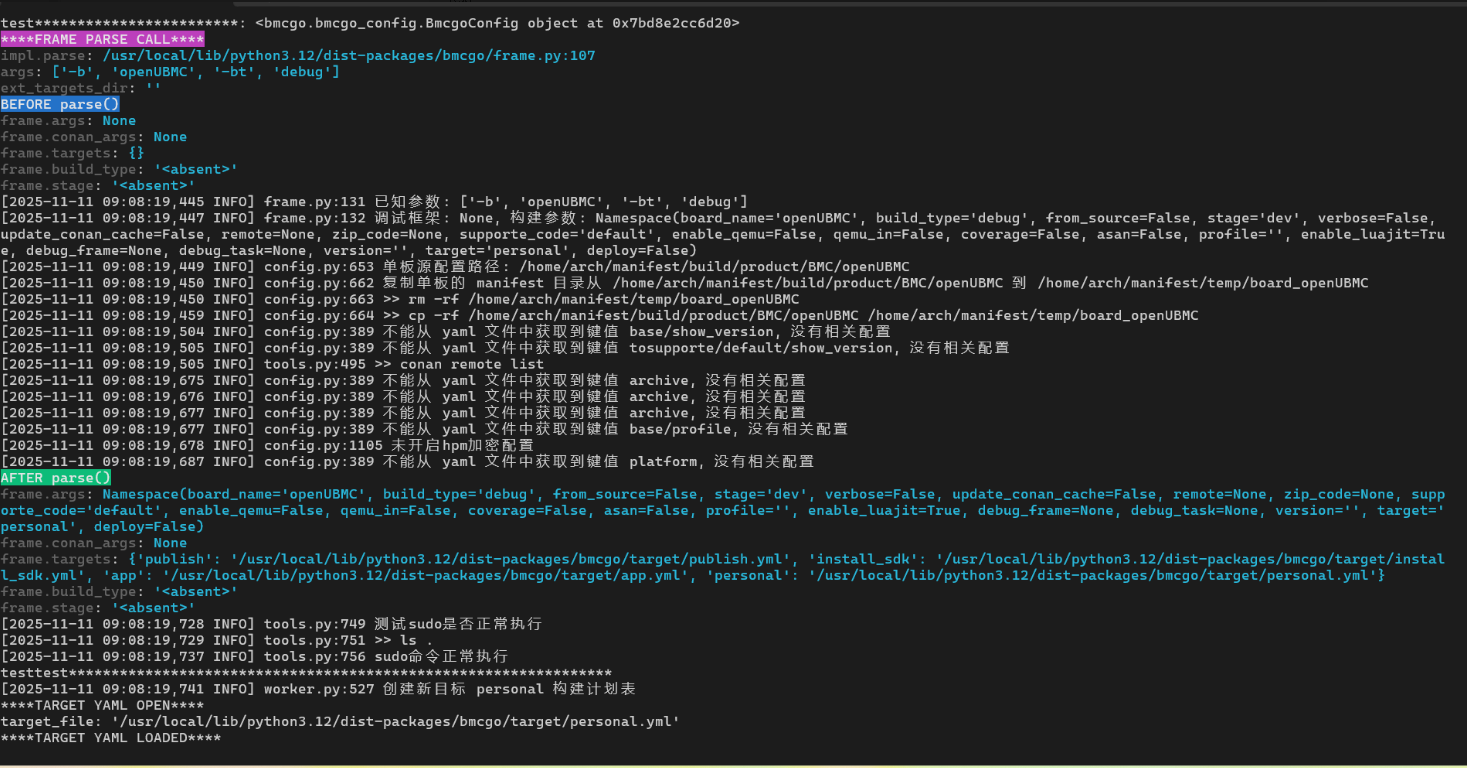Click the blue BEFORE parse() label

60,104
